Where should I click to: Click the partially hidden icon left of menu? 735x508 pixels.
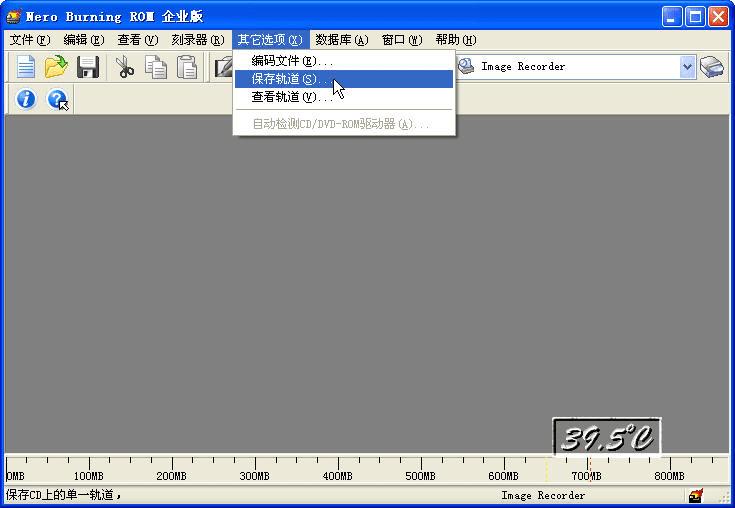224,67
